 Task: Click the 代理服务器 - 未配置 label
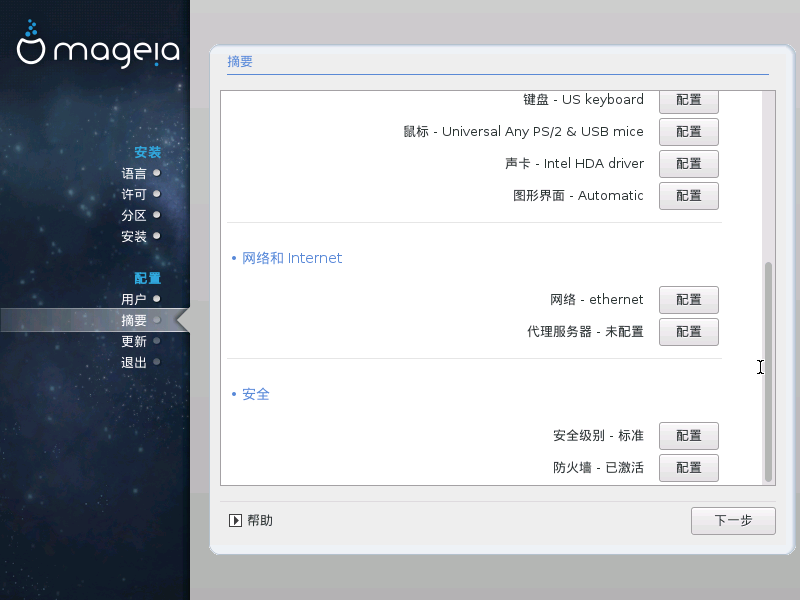585,332
